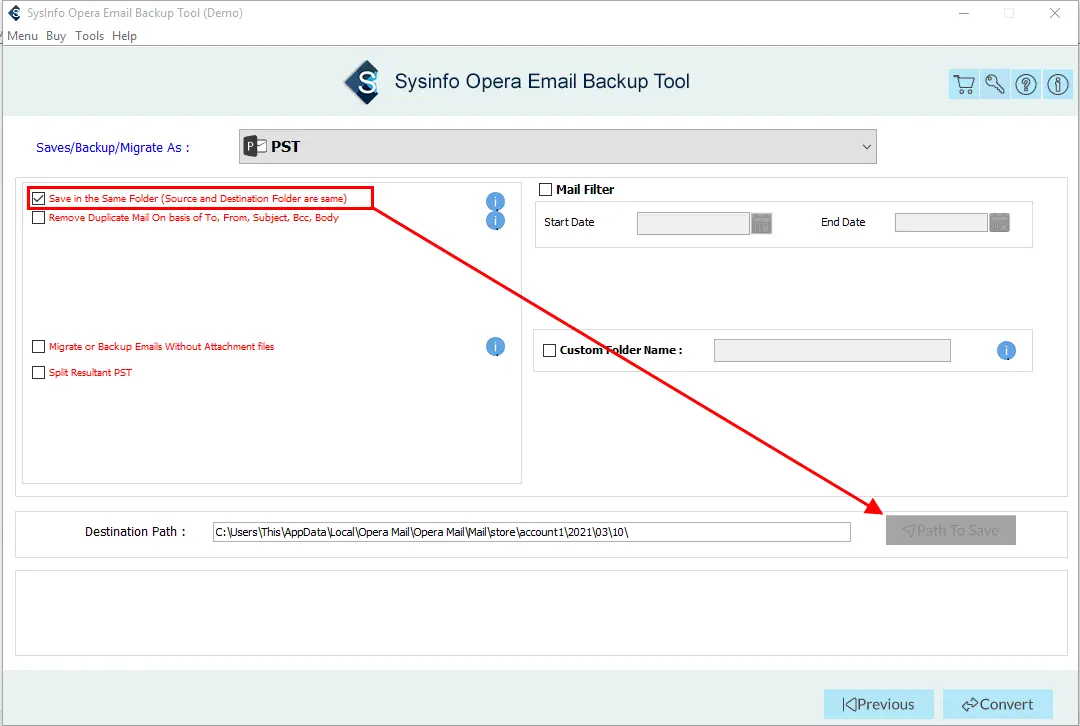This screenshot has width=1080, height=726.
Task: Check Split Resultant PST option
Action: pyautogui.click(x=39, y=373)
